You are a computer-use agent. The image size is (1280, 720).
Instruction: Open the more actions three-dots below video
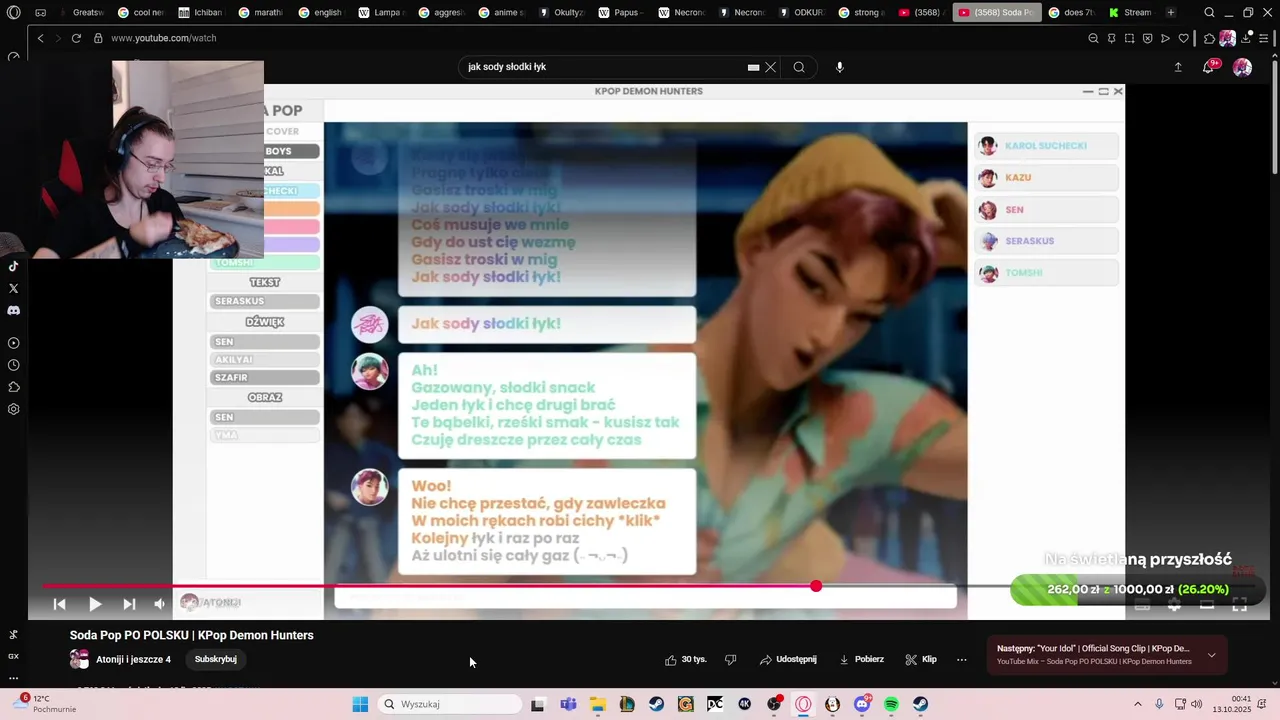tap(962, 660)
